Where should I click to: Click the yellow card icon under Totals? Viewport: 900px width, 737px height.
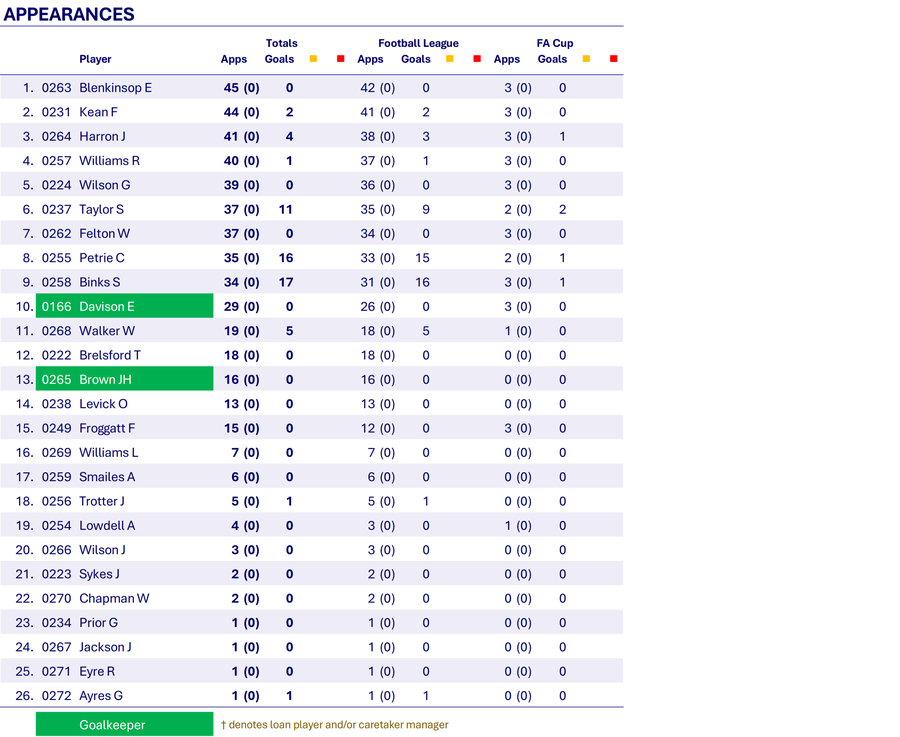coord(313,59)
